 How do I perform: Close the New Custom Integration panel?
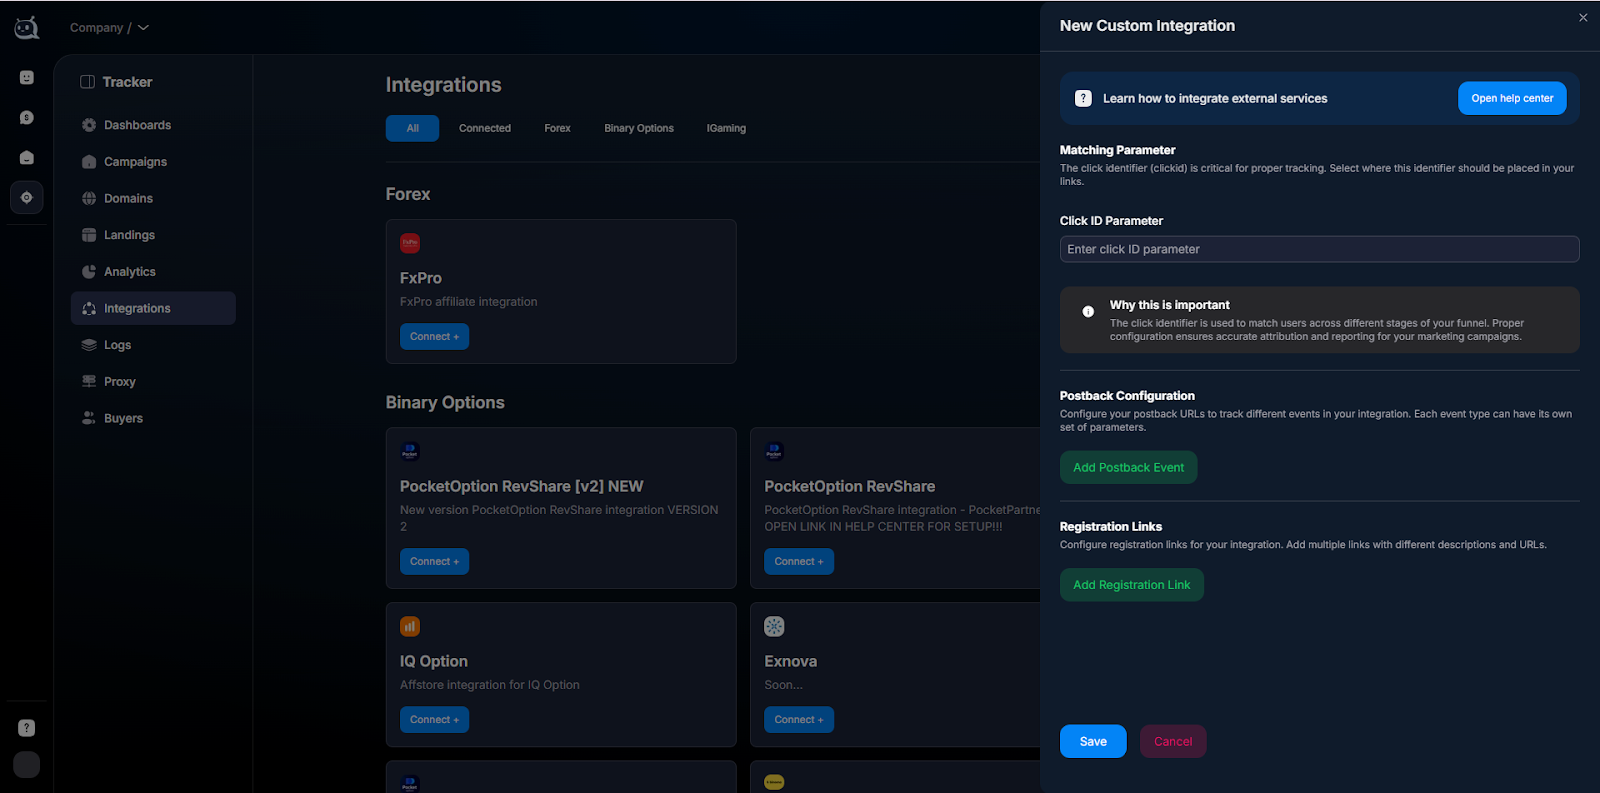[x=1583, y=18]
